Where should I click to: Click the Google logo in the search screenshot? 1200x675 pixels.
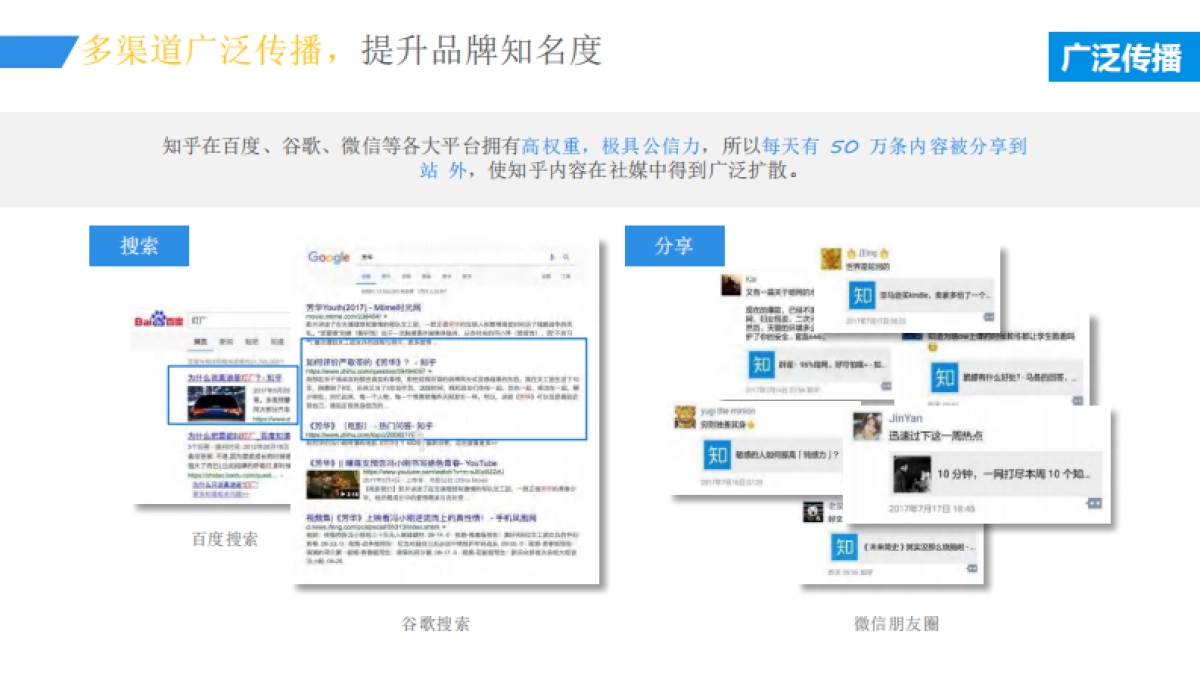coord(327,257)
